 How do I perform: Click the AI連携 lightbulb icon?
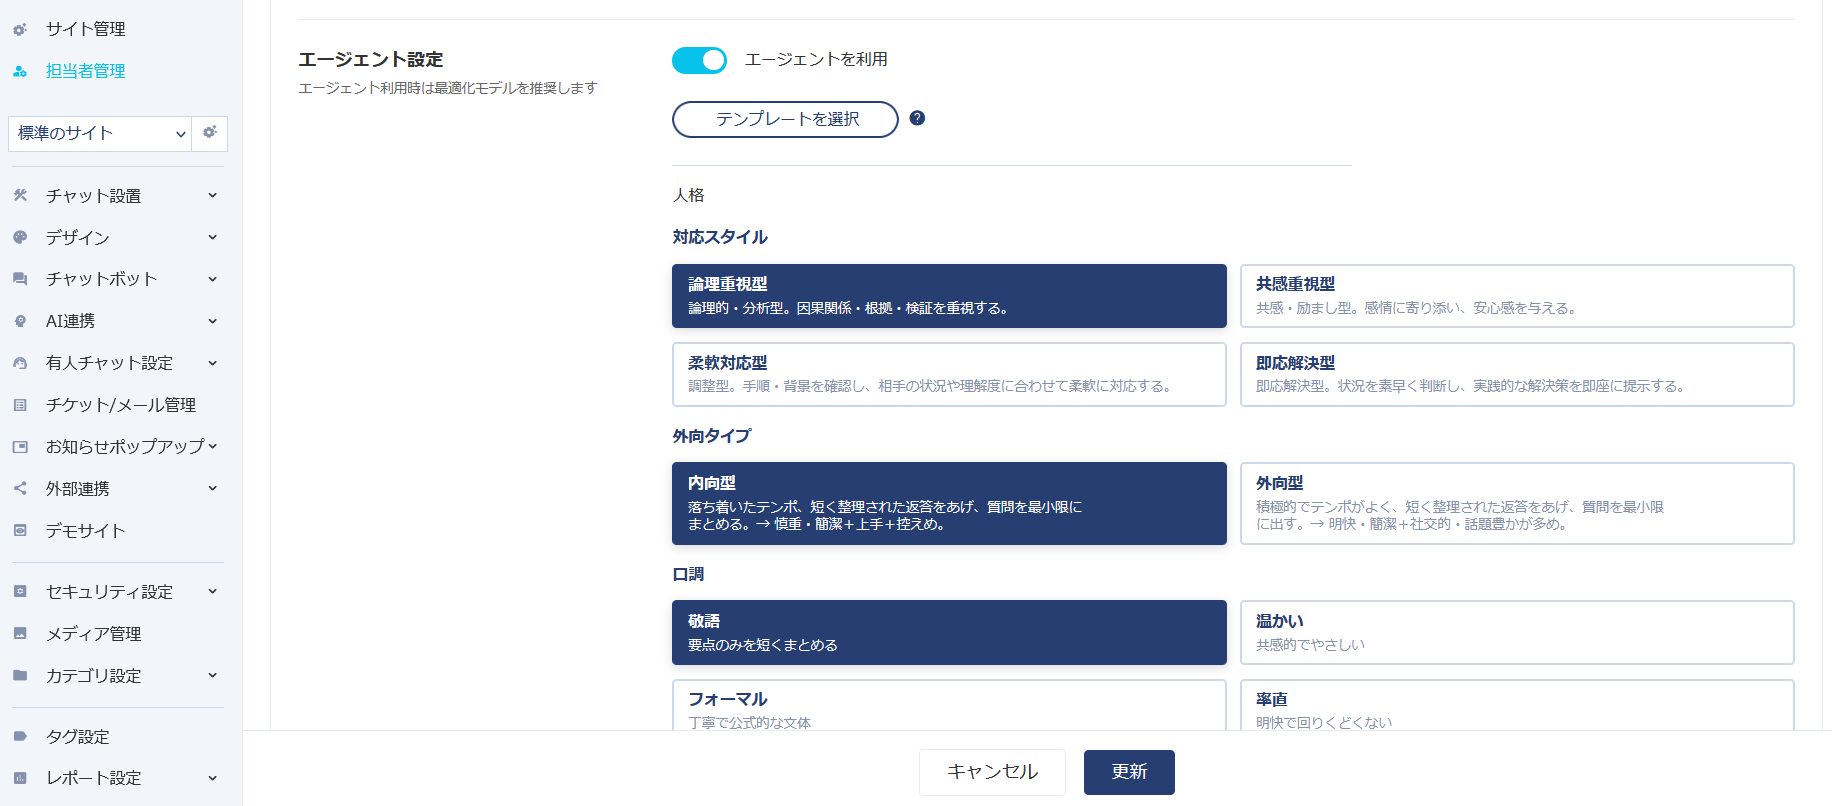(x=20, y=321)
